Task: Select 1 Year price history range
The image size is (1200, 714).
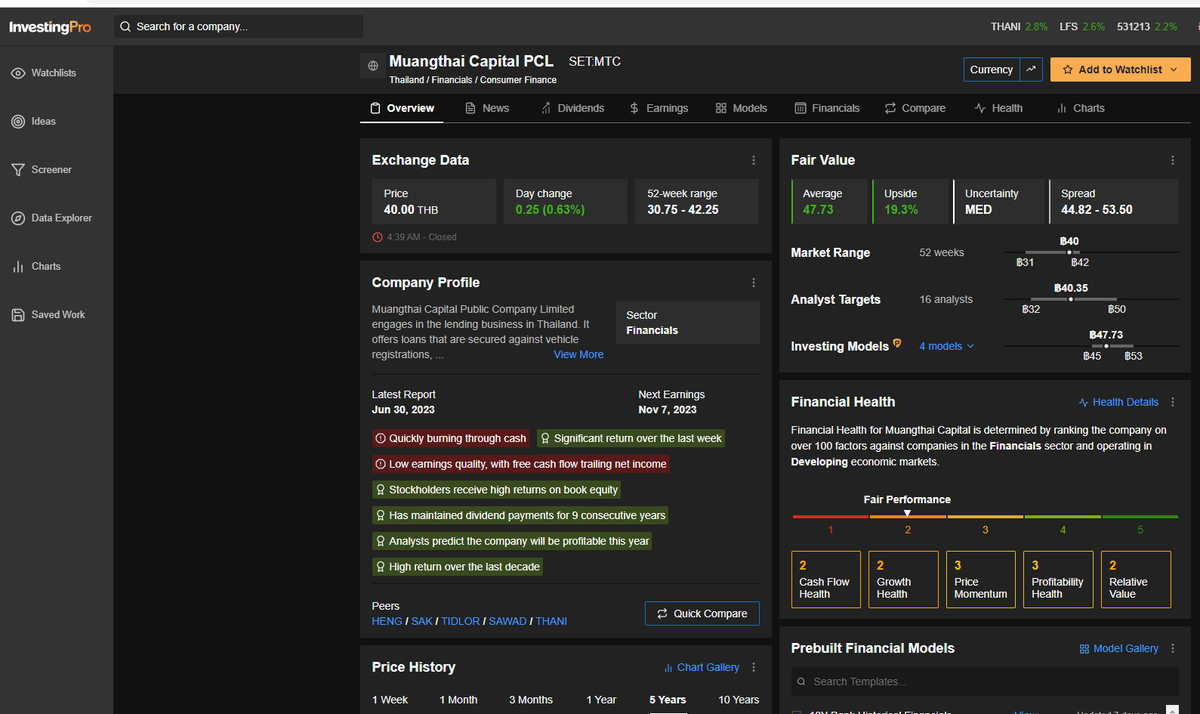Action: coord(601,700)
